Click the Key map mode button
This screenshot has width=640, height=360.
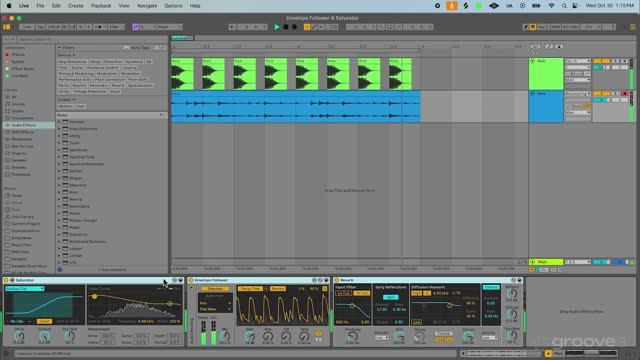[x=542, y=27]
